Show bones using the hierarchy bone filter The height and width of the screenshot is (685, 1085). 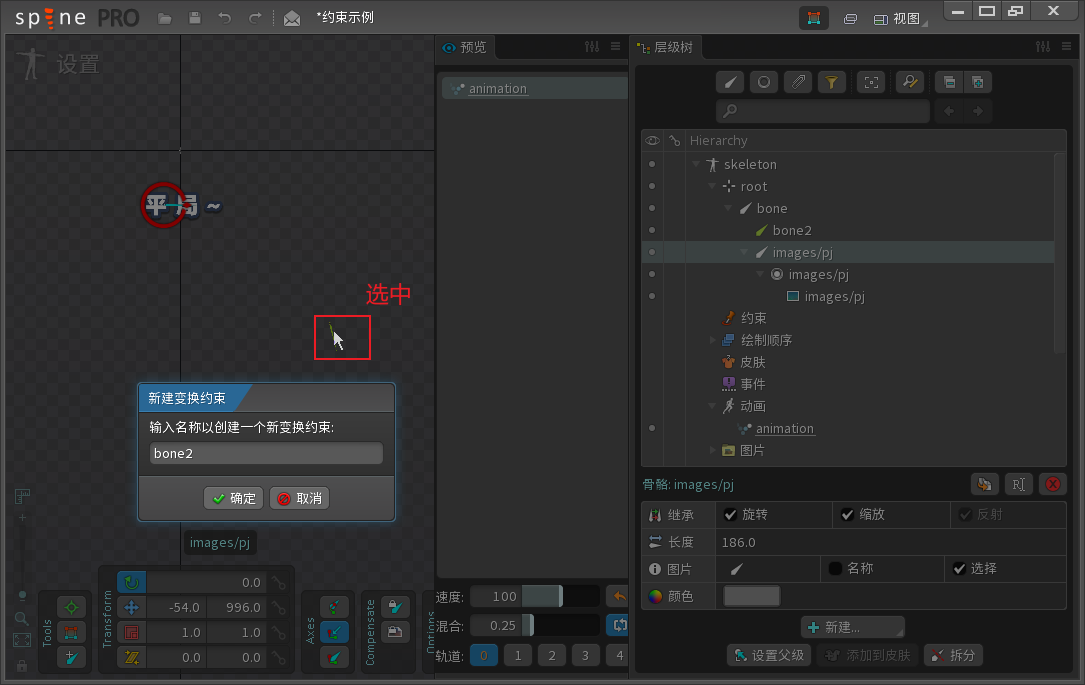pyautogui.click(x=730, y=82)
